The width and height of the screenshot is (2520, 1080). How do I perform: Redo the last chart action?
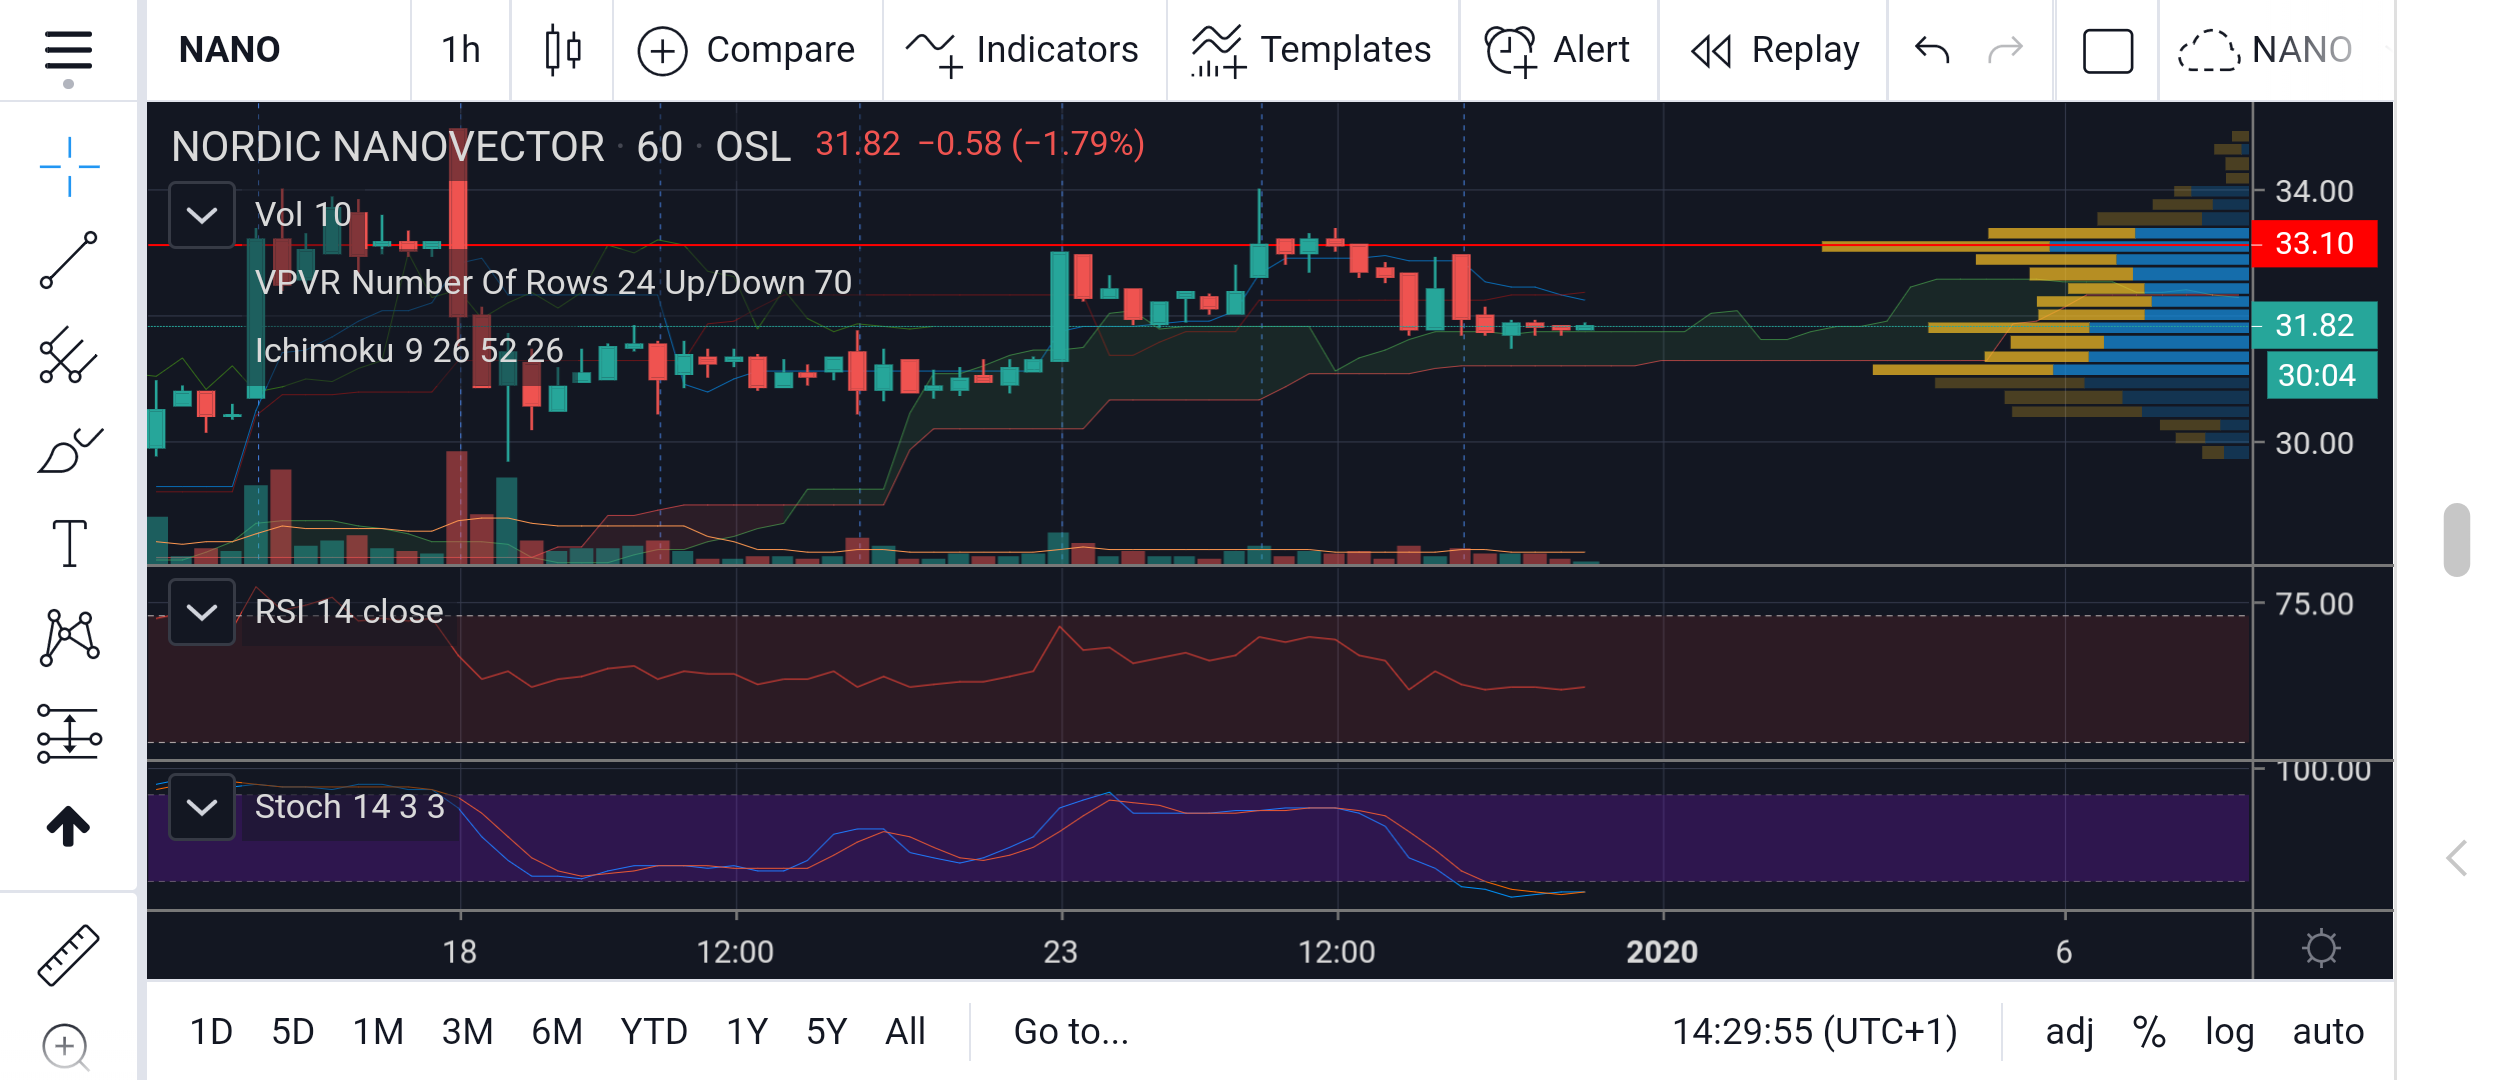(x=2005, y=50)
